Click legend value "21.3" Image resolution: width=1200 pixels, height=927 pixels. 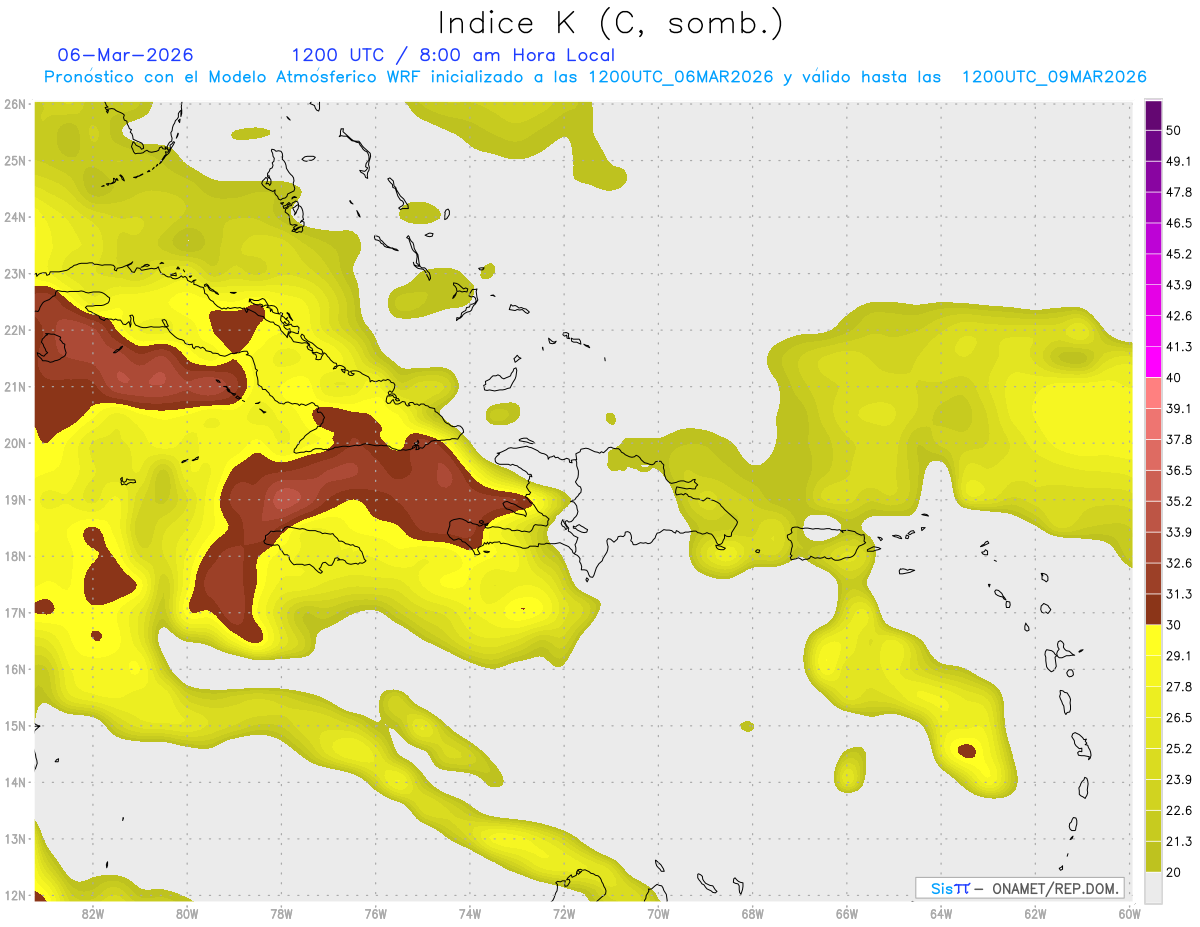pos(1178,842)
